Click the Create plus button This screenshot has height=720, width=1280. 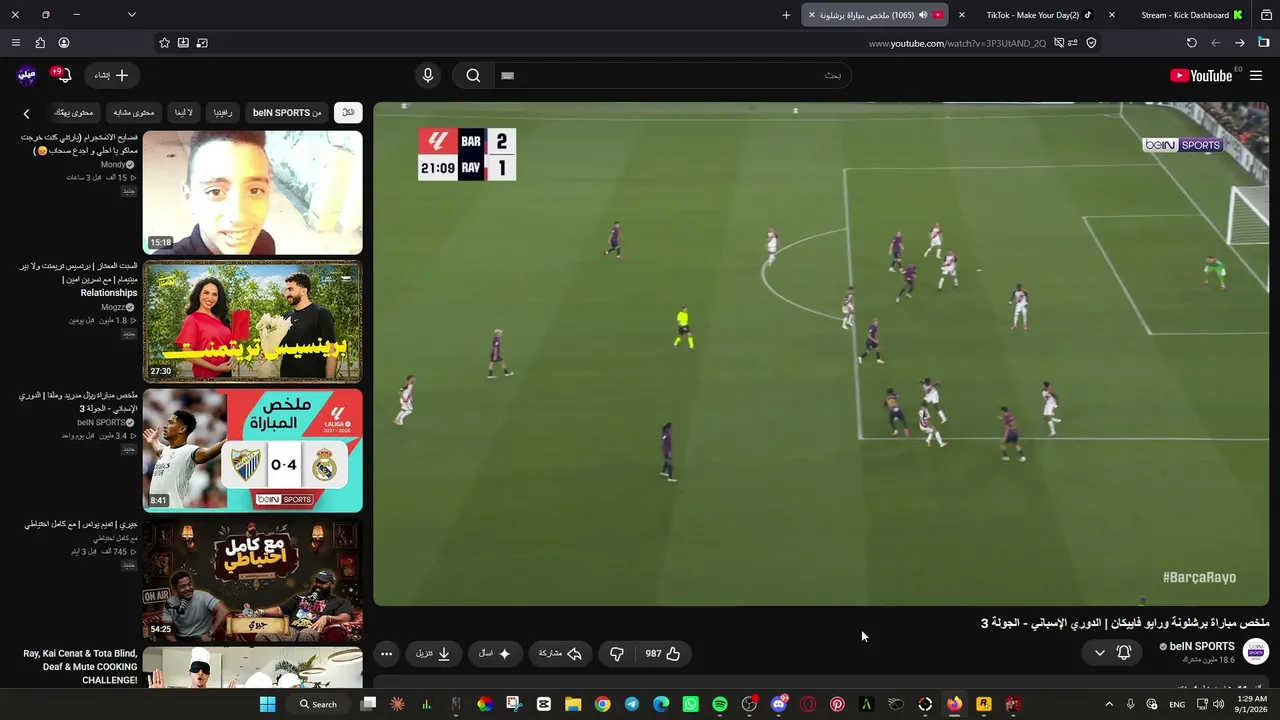click(111, 75)
